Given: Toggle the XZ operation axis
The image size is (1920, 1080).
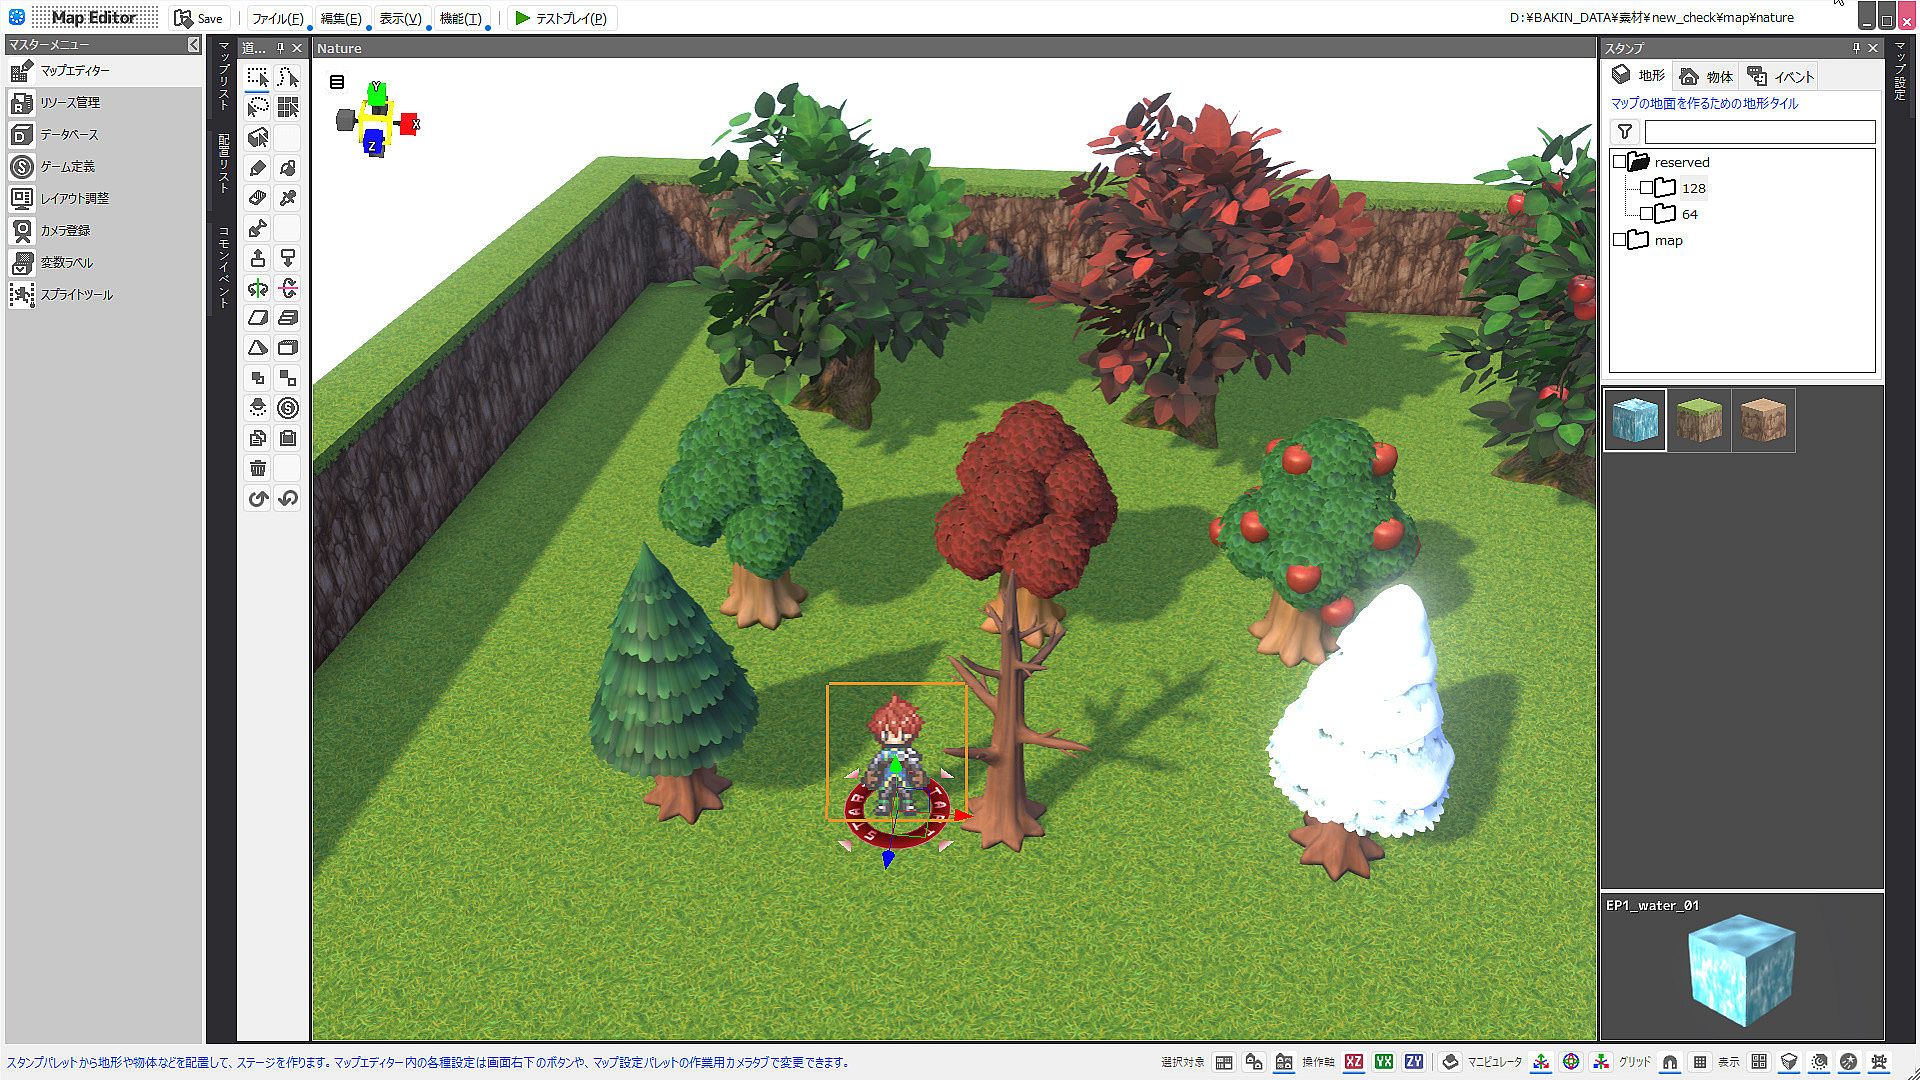Looking at the screenshot, I should [x=1354, y=1062].
